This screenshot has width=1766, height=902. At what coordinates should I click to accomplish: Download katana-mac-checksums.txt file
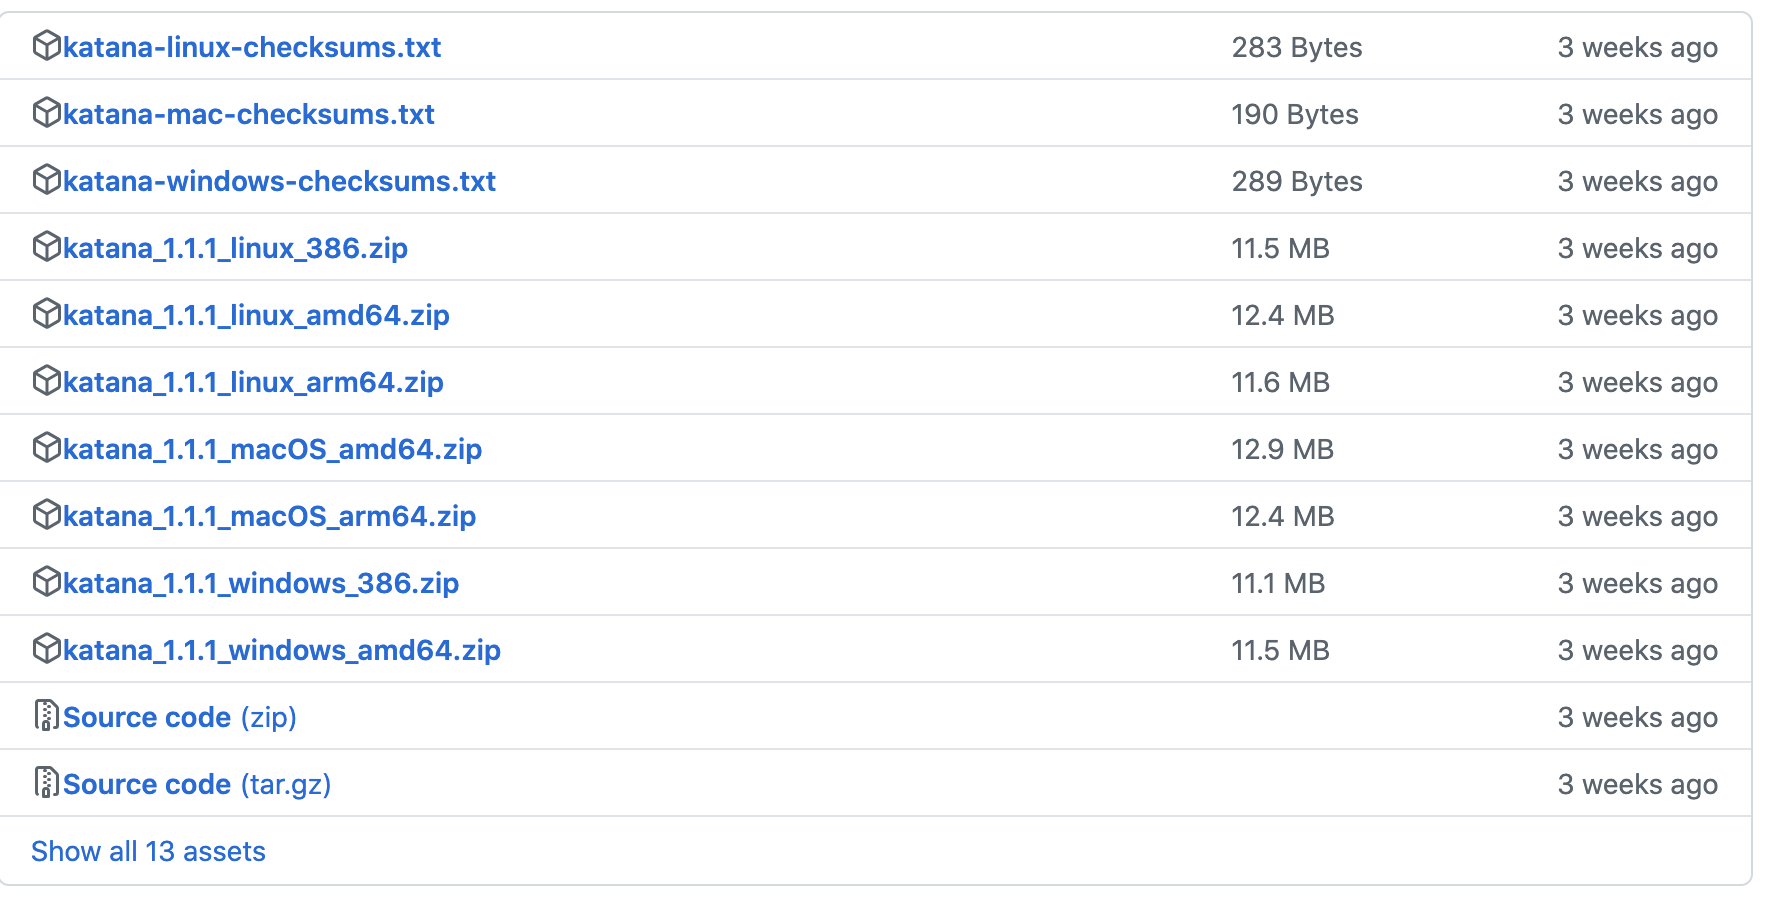(x=248, y=114)
